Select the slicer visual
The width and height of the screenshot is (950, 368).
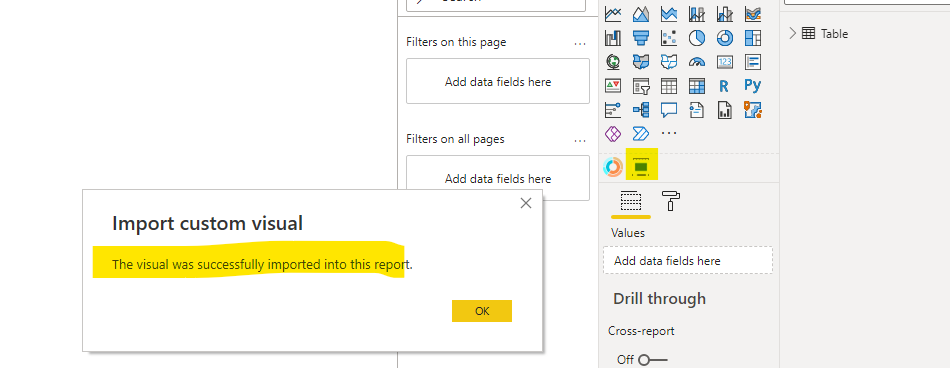[640, 86]
